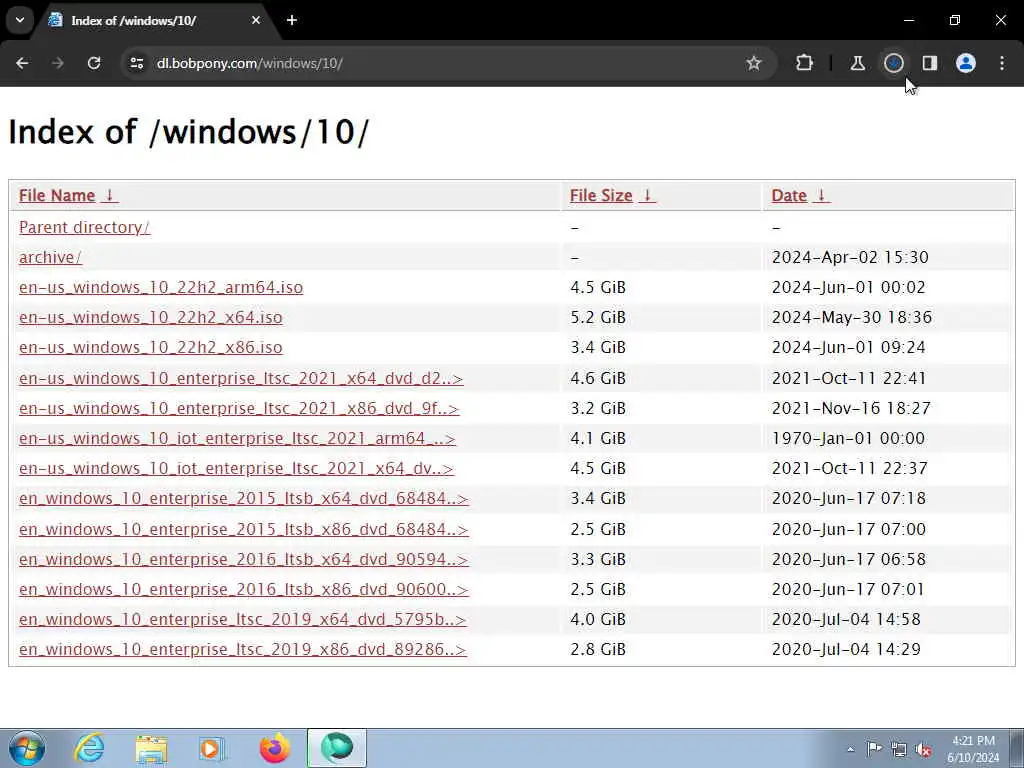
Task: Open the clock showing 4:21 PM
Action: tap(973, 749)
